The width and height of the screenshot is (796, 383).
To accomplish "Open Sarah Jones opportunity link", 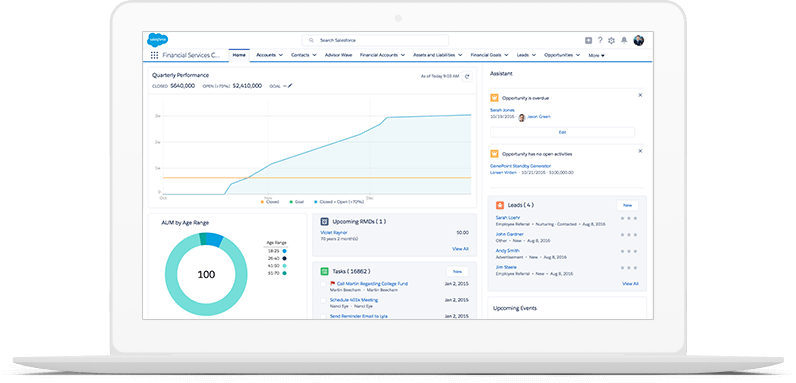I will pos(502,110).
